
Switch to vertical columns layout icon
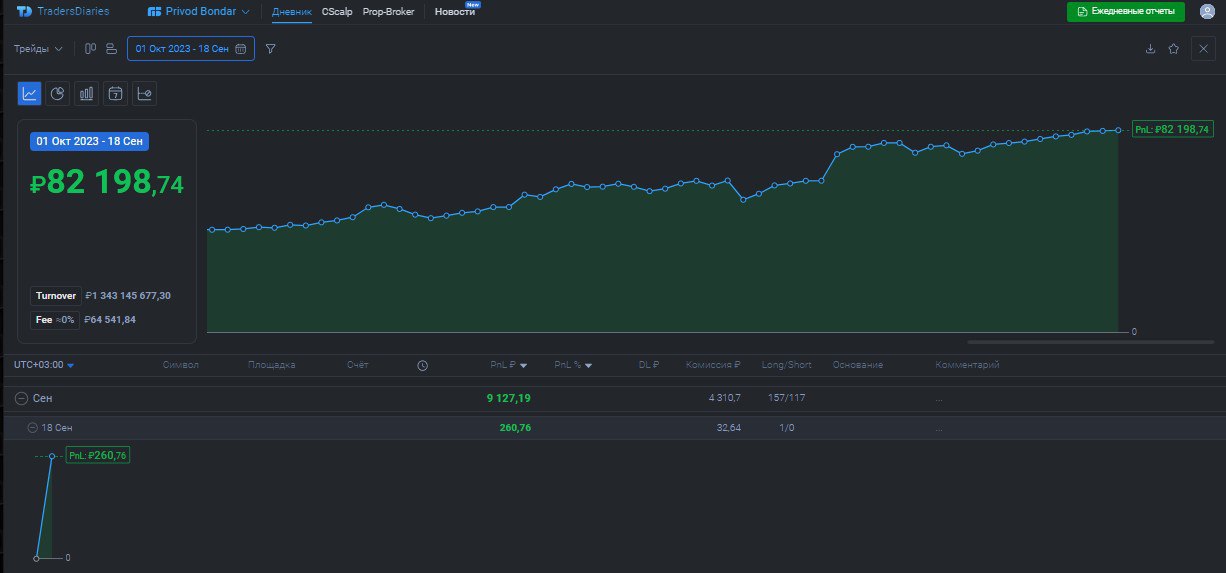click(x=90, y=48)
